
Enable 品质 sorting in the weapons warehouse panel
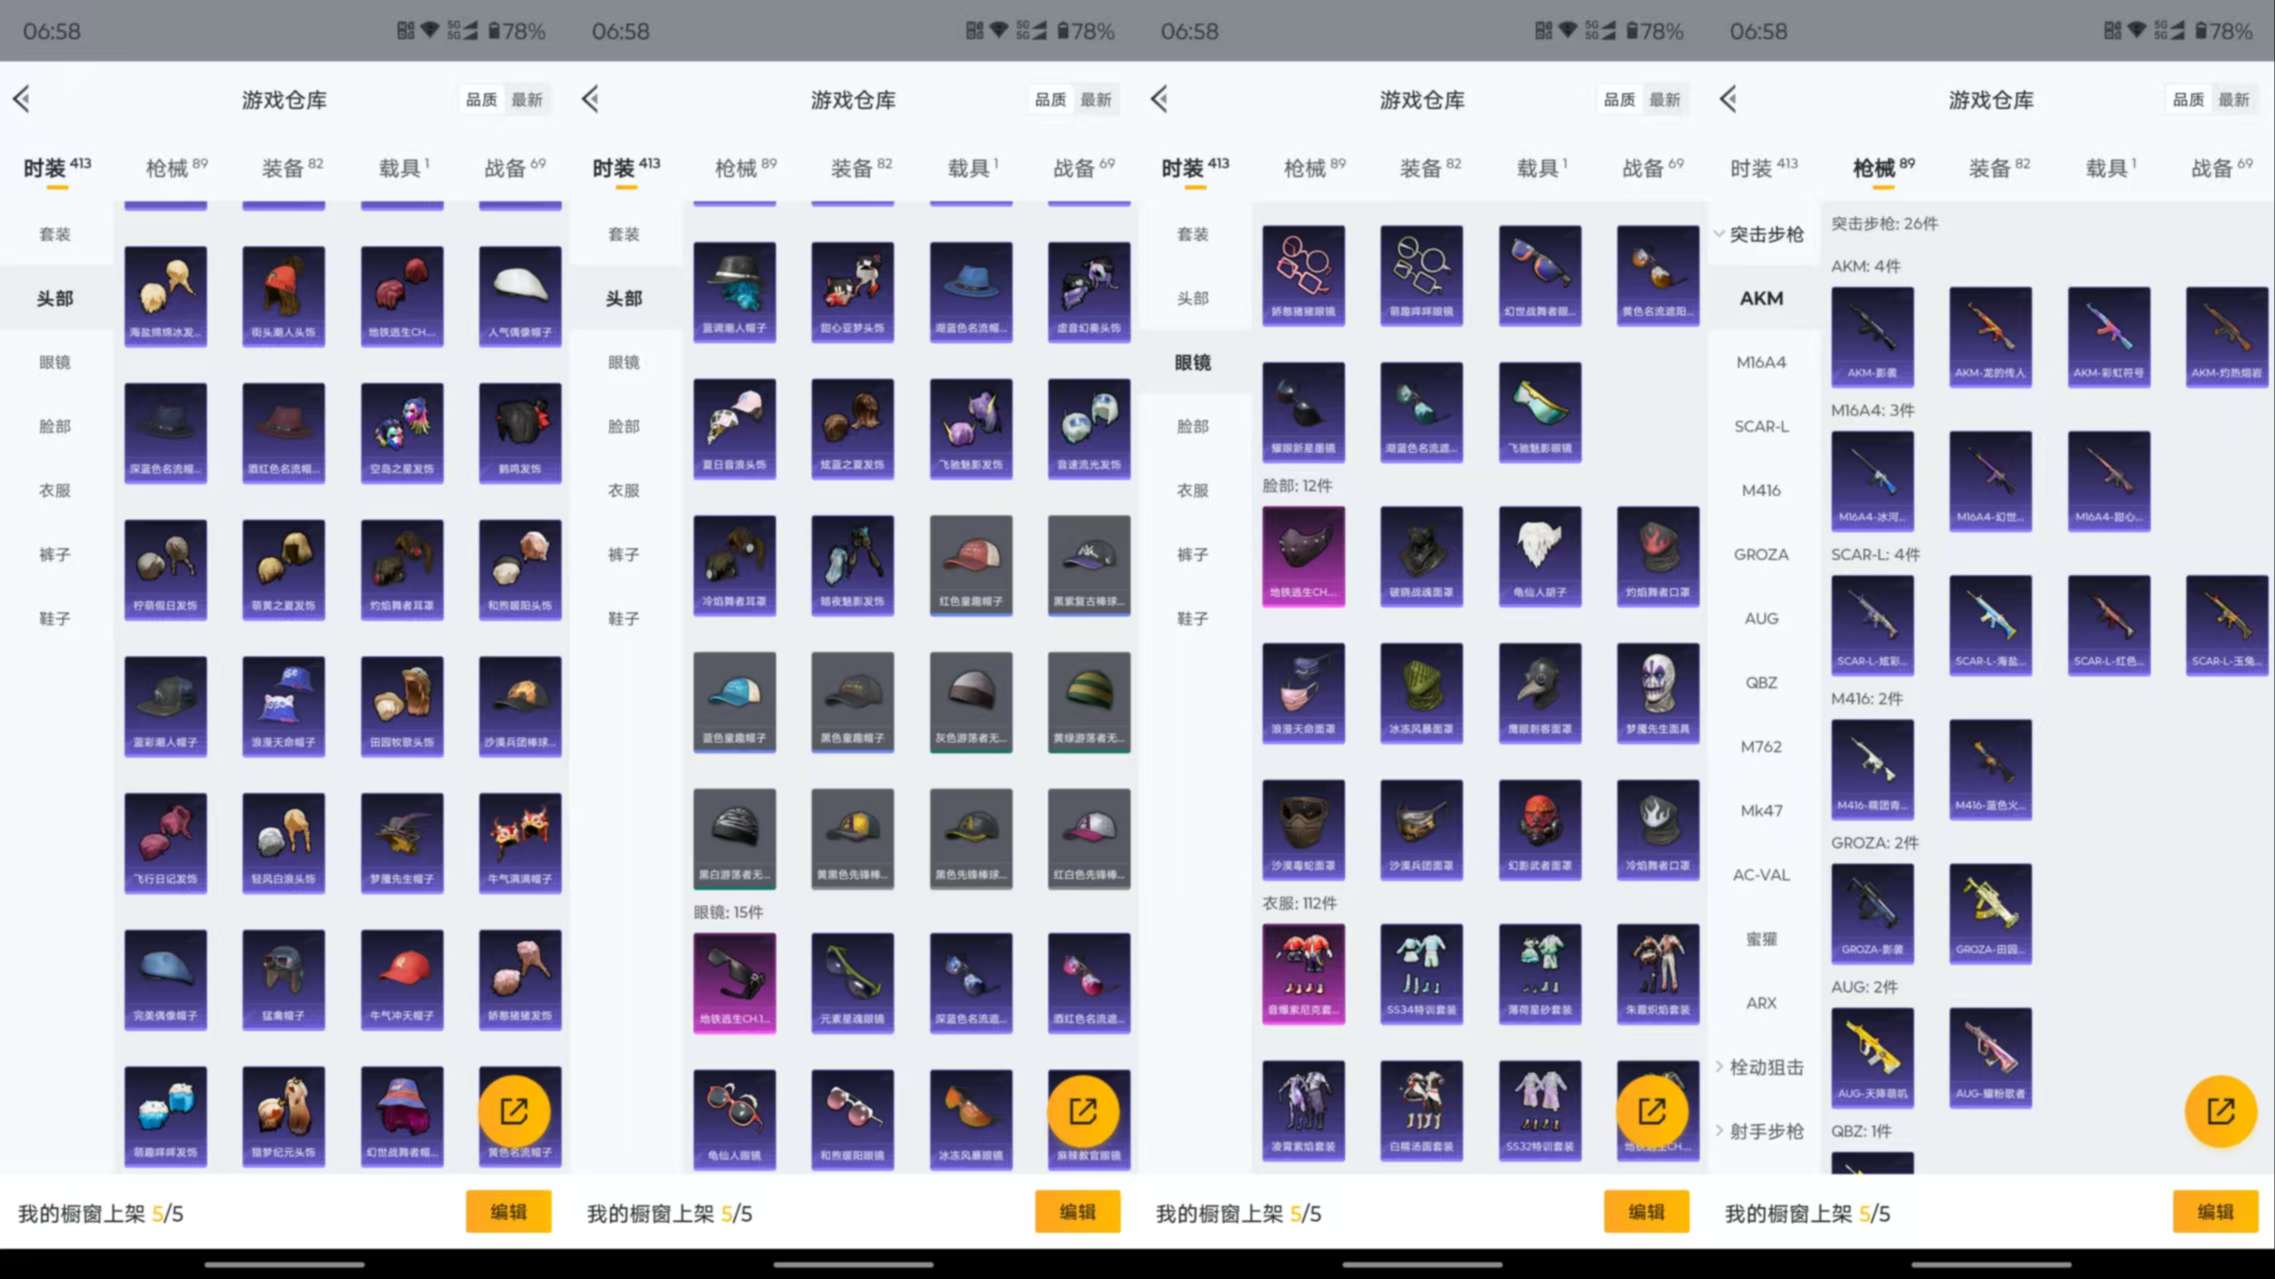pyautogui.click(x=2186, y=99)
